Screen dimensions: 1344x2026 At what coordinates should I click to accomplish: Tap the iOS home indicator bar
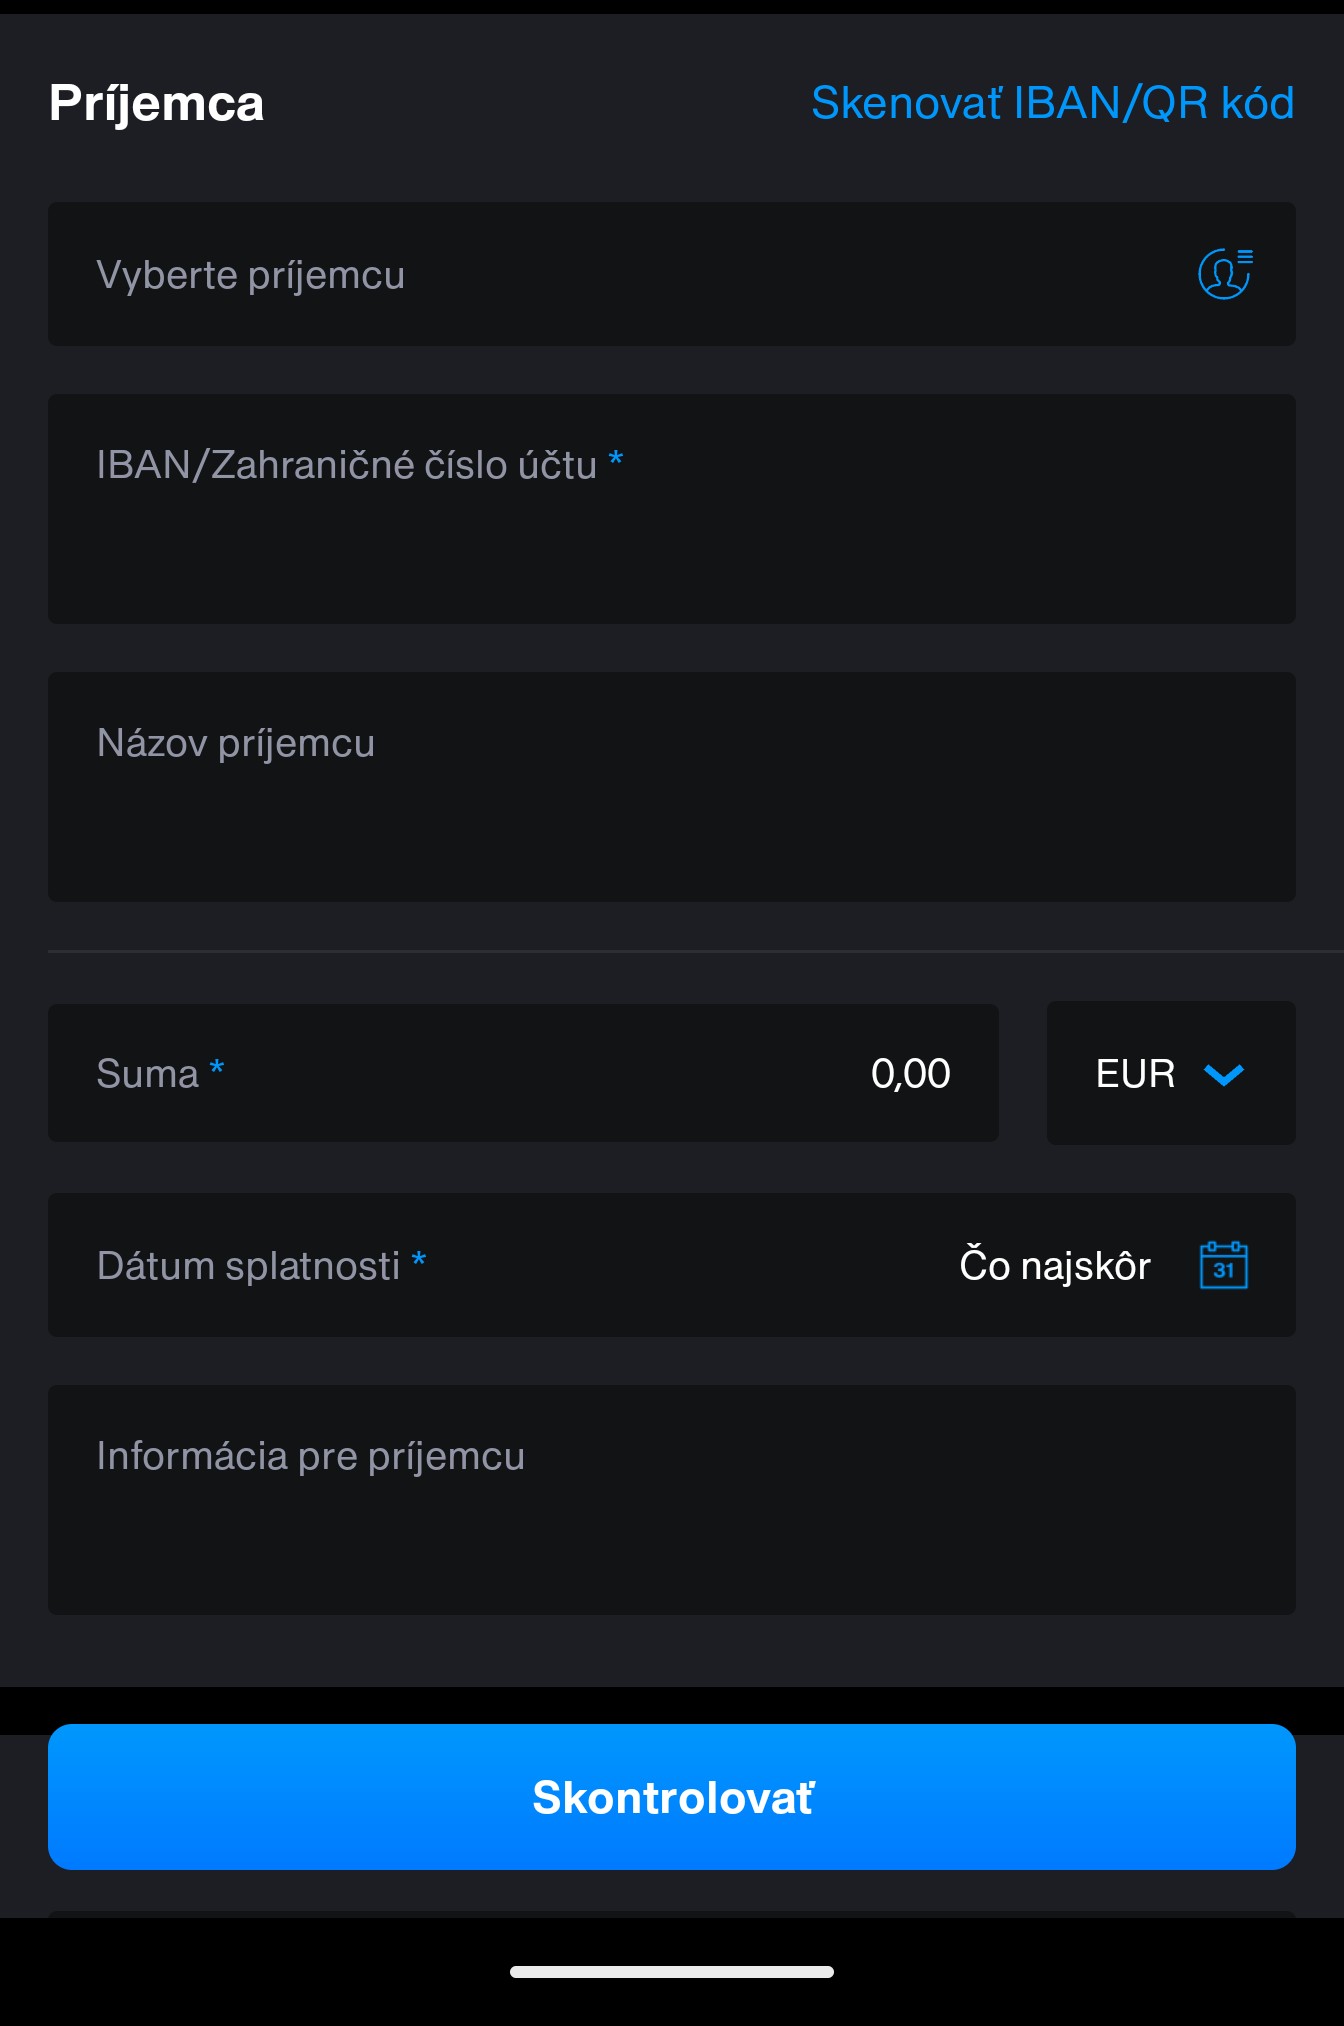(x=672, y=1972)
